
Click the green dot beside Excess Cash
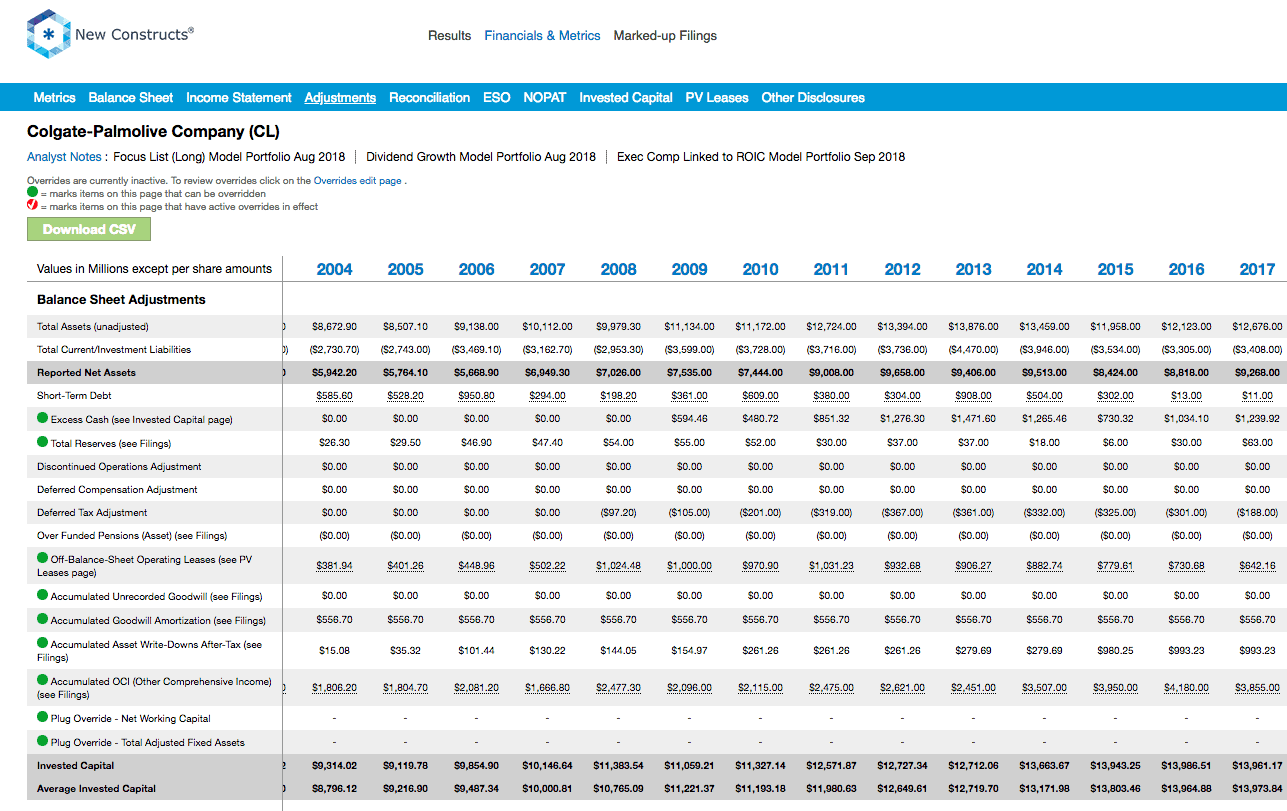43,418
